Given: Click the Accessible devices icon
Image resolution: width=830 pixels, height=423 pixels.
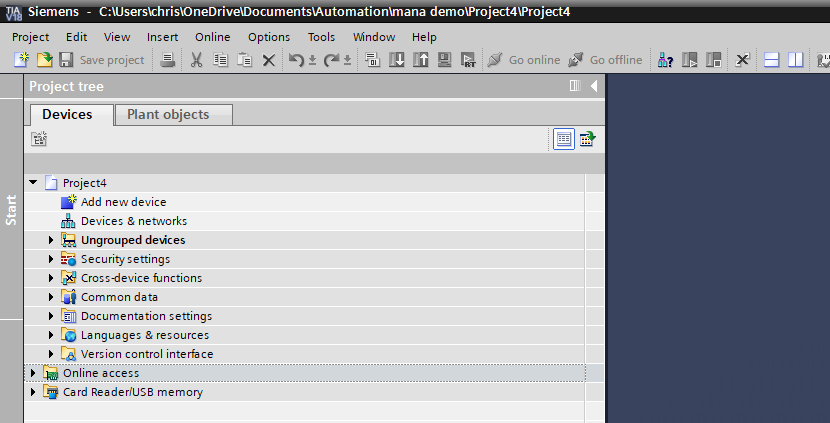Looking at the screenshot, I should (x=665, y=60).
